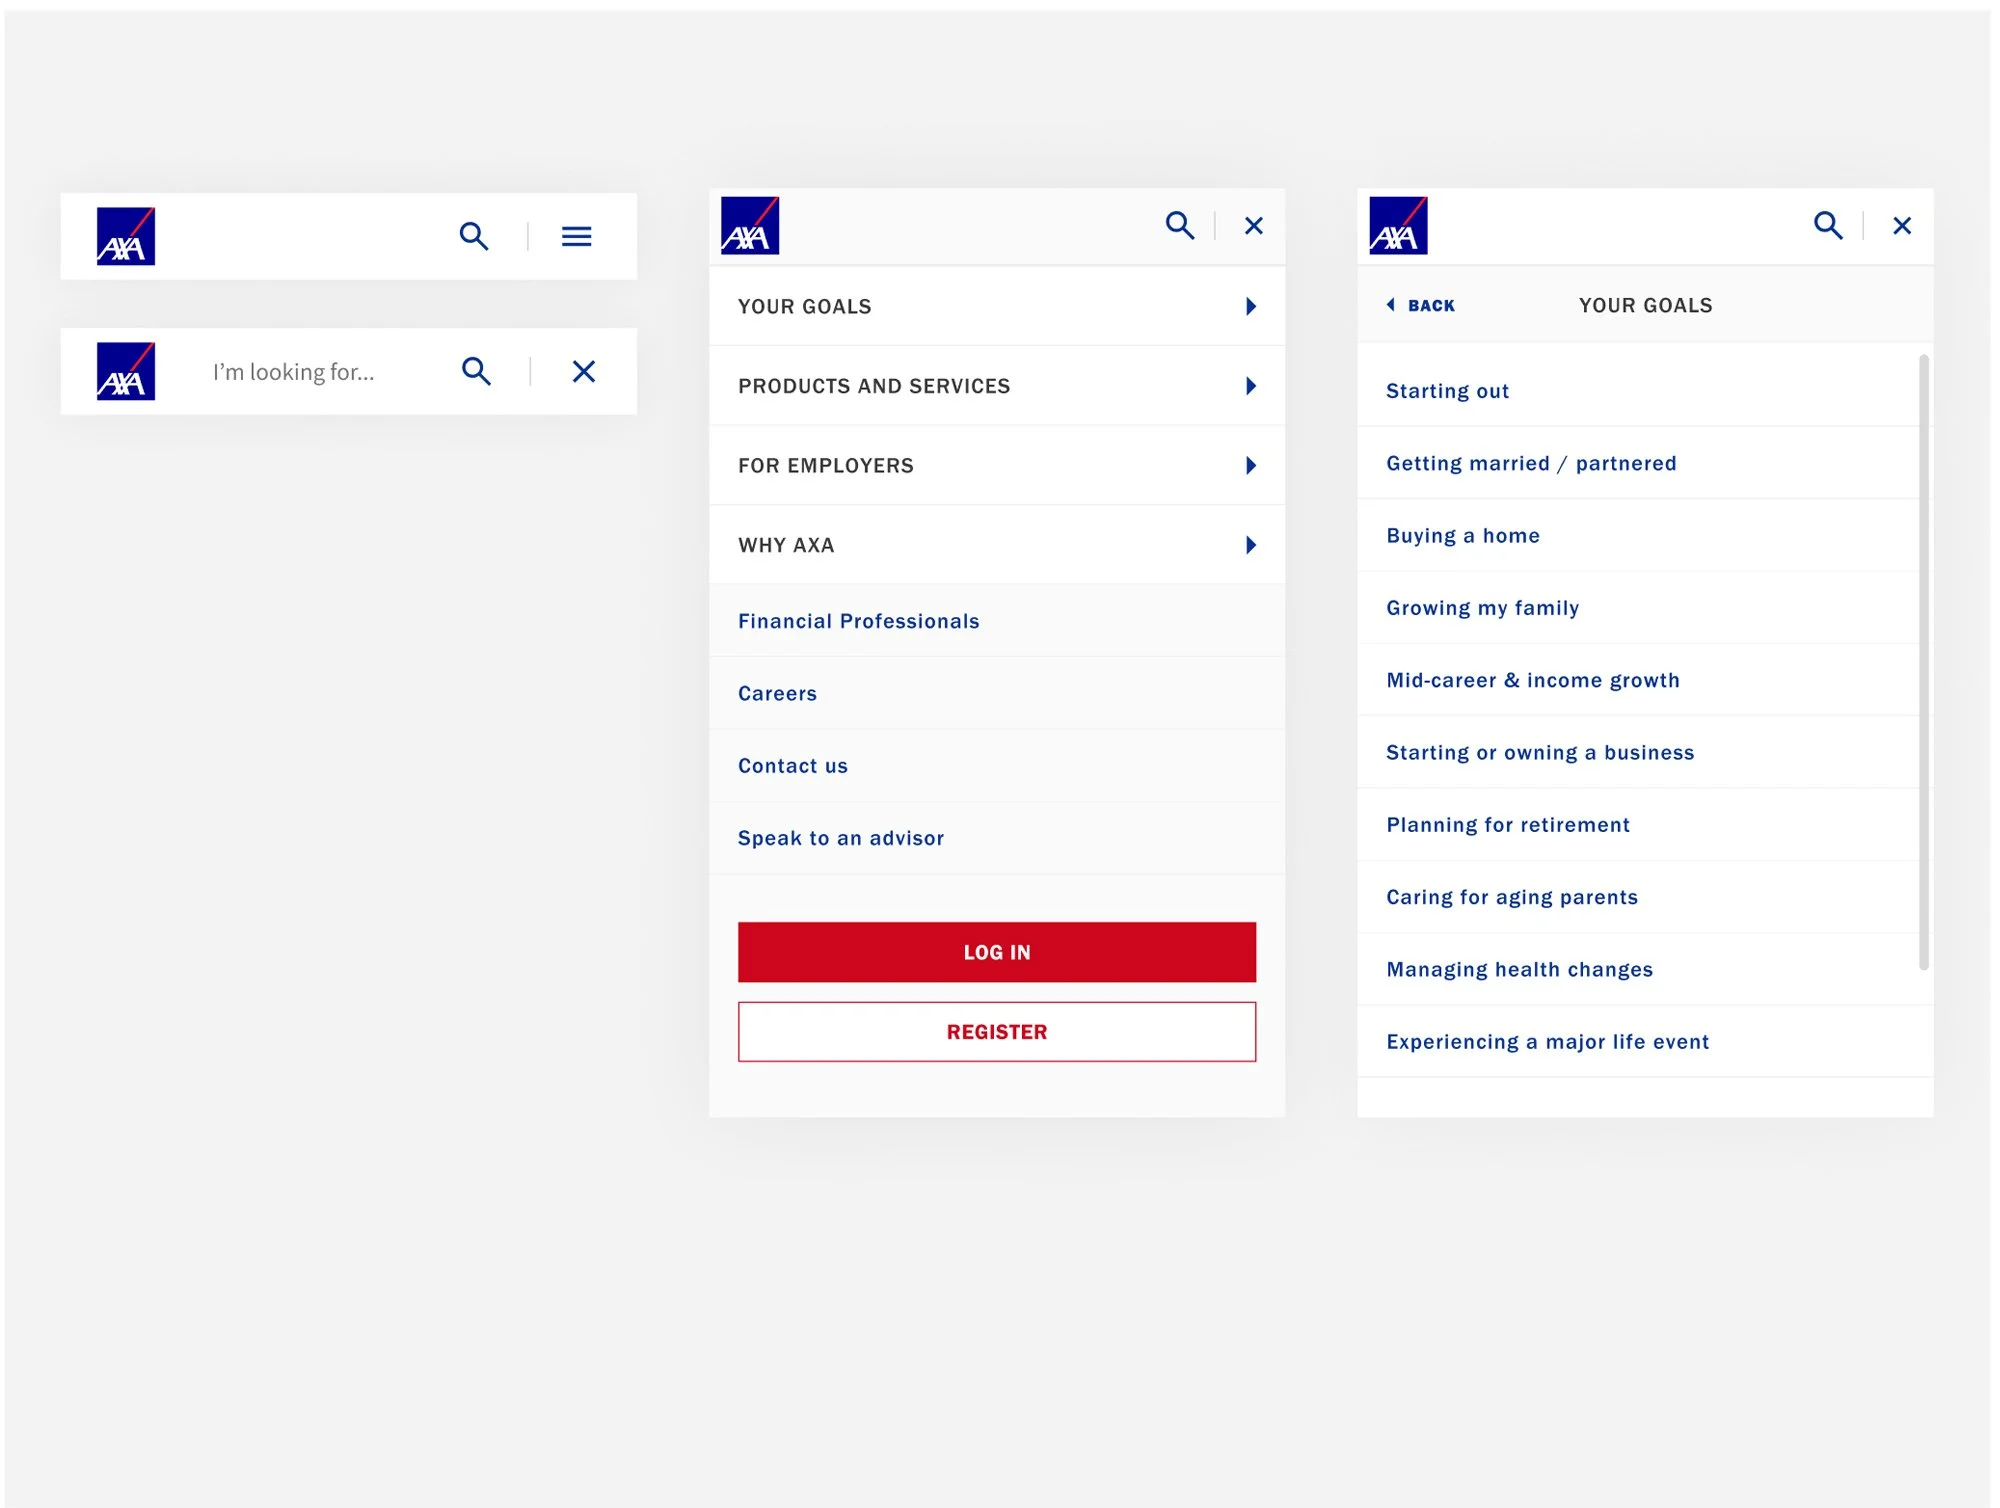Click the REGISTER button

pyautogui.click(x=996, y=1031)
